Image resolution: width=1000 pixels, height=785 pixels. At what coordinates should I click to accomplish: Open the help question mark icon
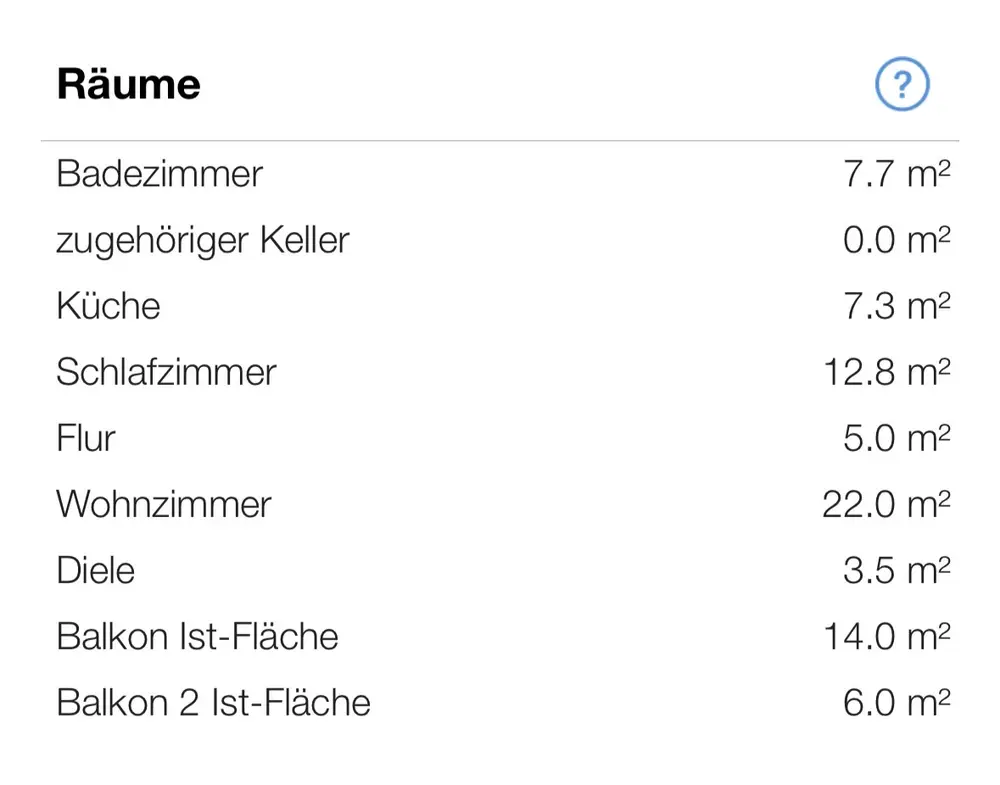point(902,84)
